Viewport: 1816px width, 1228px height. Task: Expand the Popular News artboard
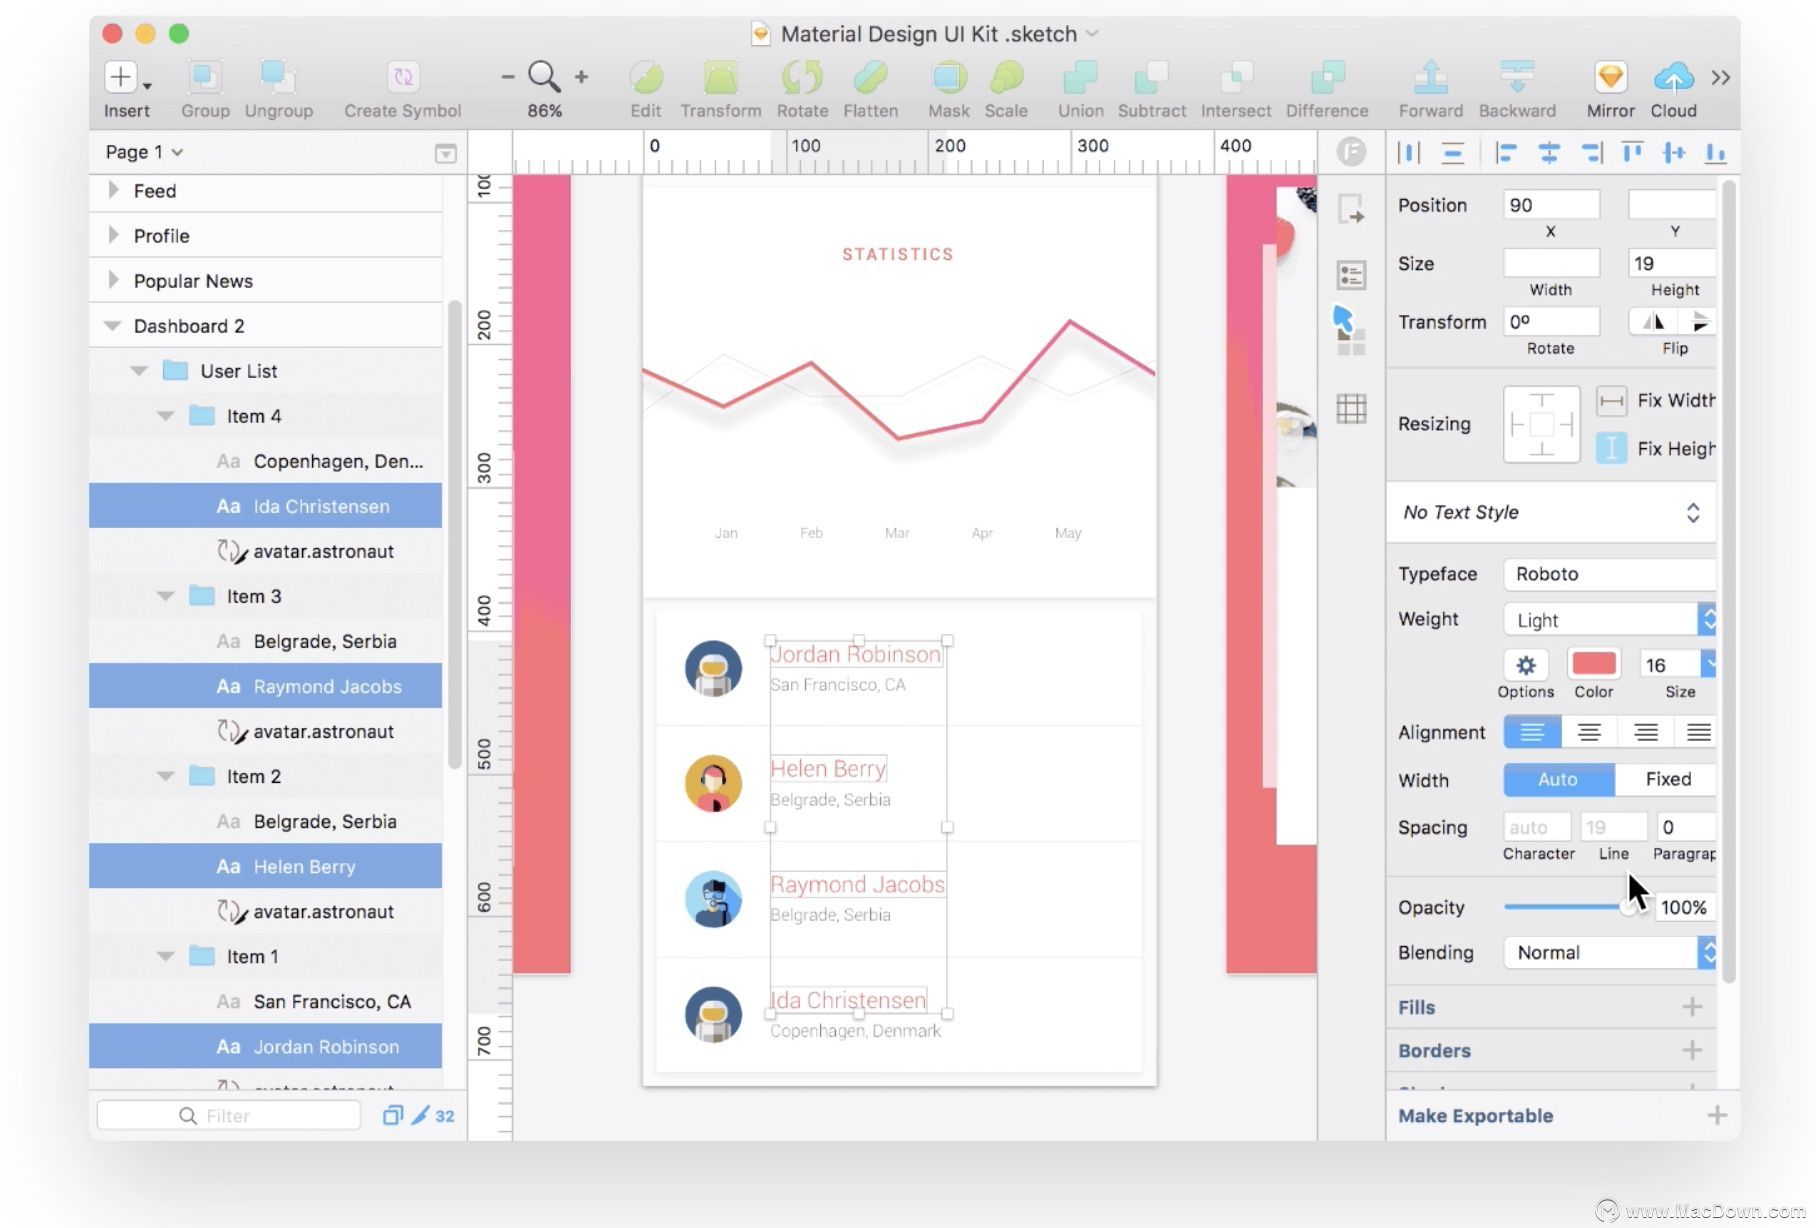pos(113,280)
